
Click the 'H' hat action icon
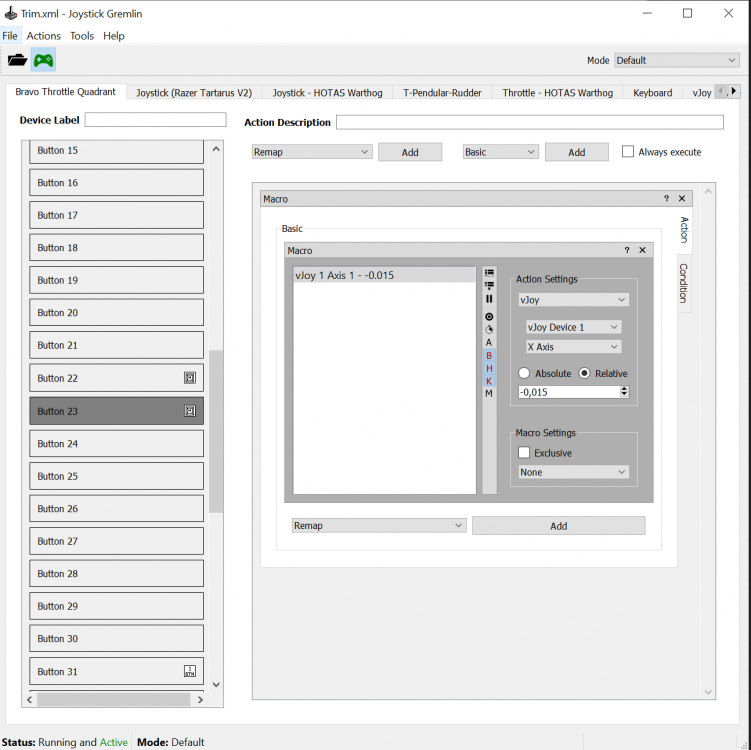pos(489,368)
